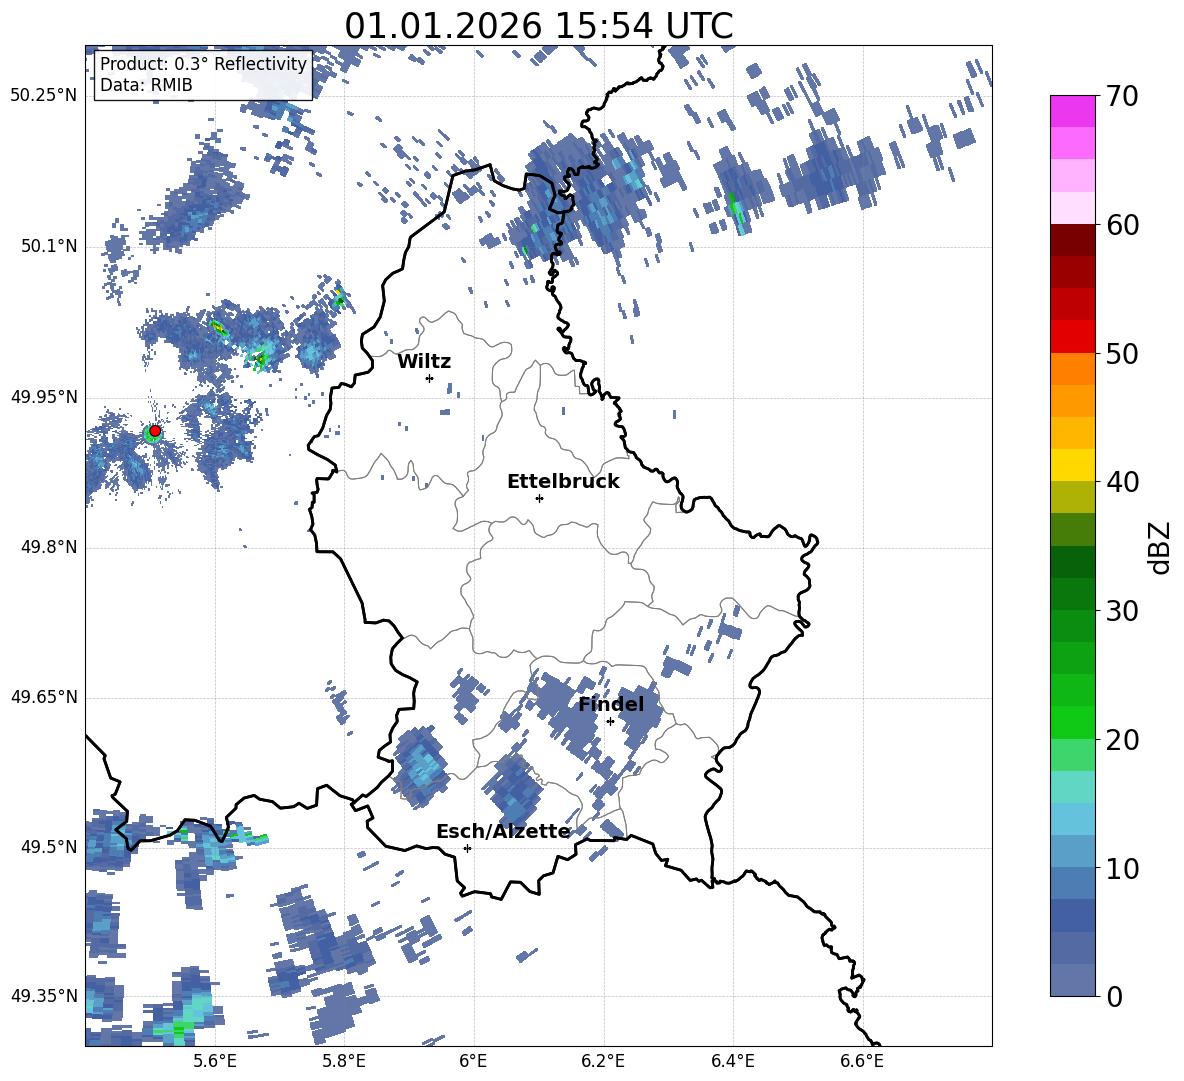1184x1081 pixels.
Task: Click the 6.4°E longitude label
Action: [732, 1061]
